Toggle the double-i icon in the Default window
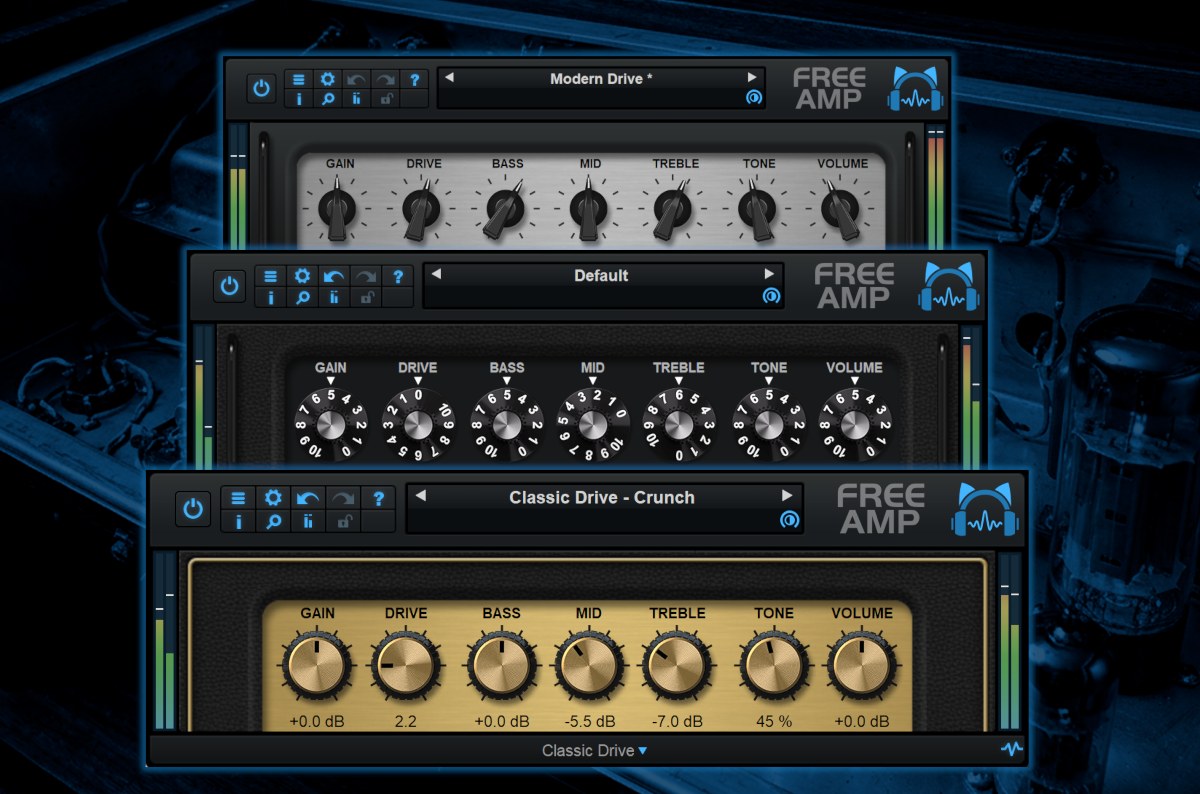Viewport: 1200px width, 794px height. coord(334,297)
